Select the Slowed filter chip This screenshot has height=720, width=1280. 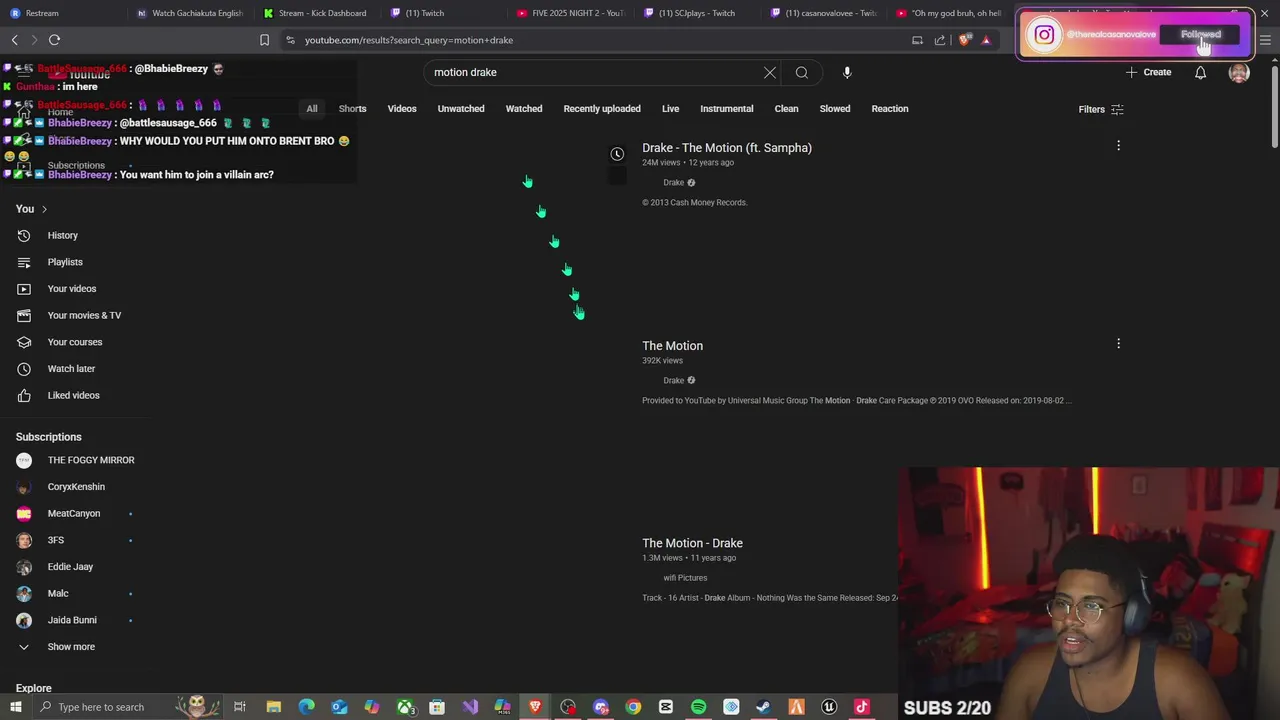[835, 109]
